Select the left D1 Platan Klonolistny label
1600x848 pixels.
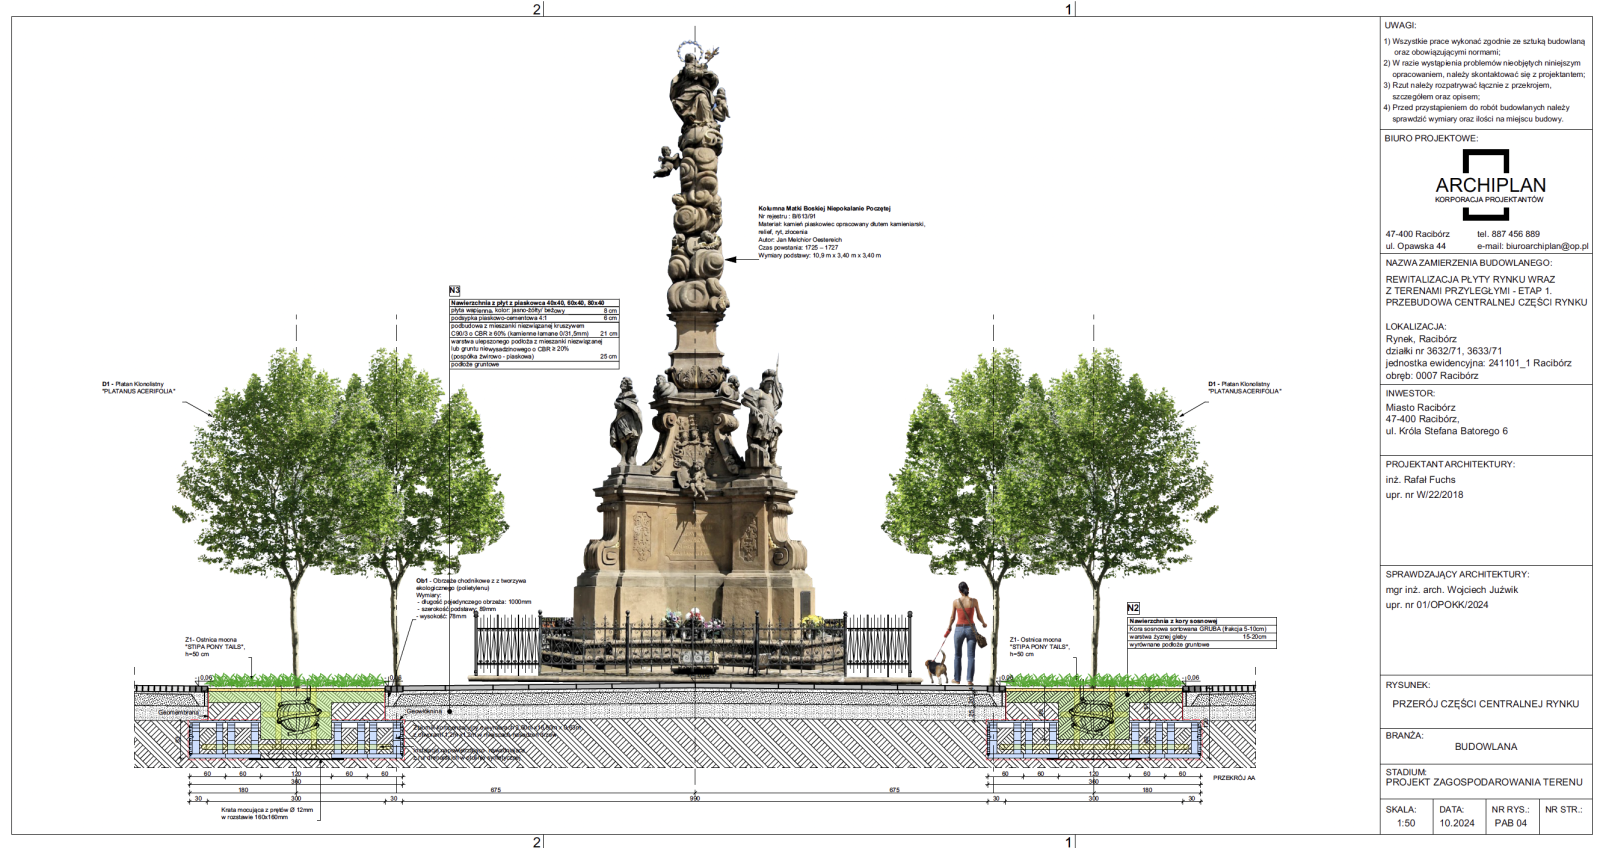point(138,388)
